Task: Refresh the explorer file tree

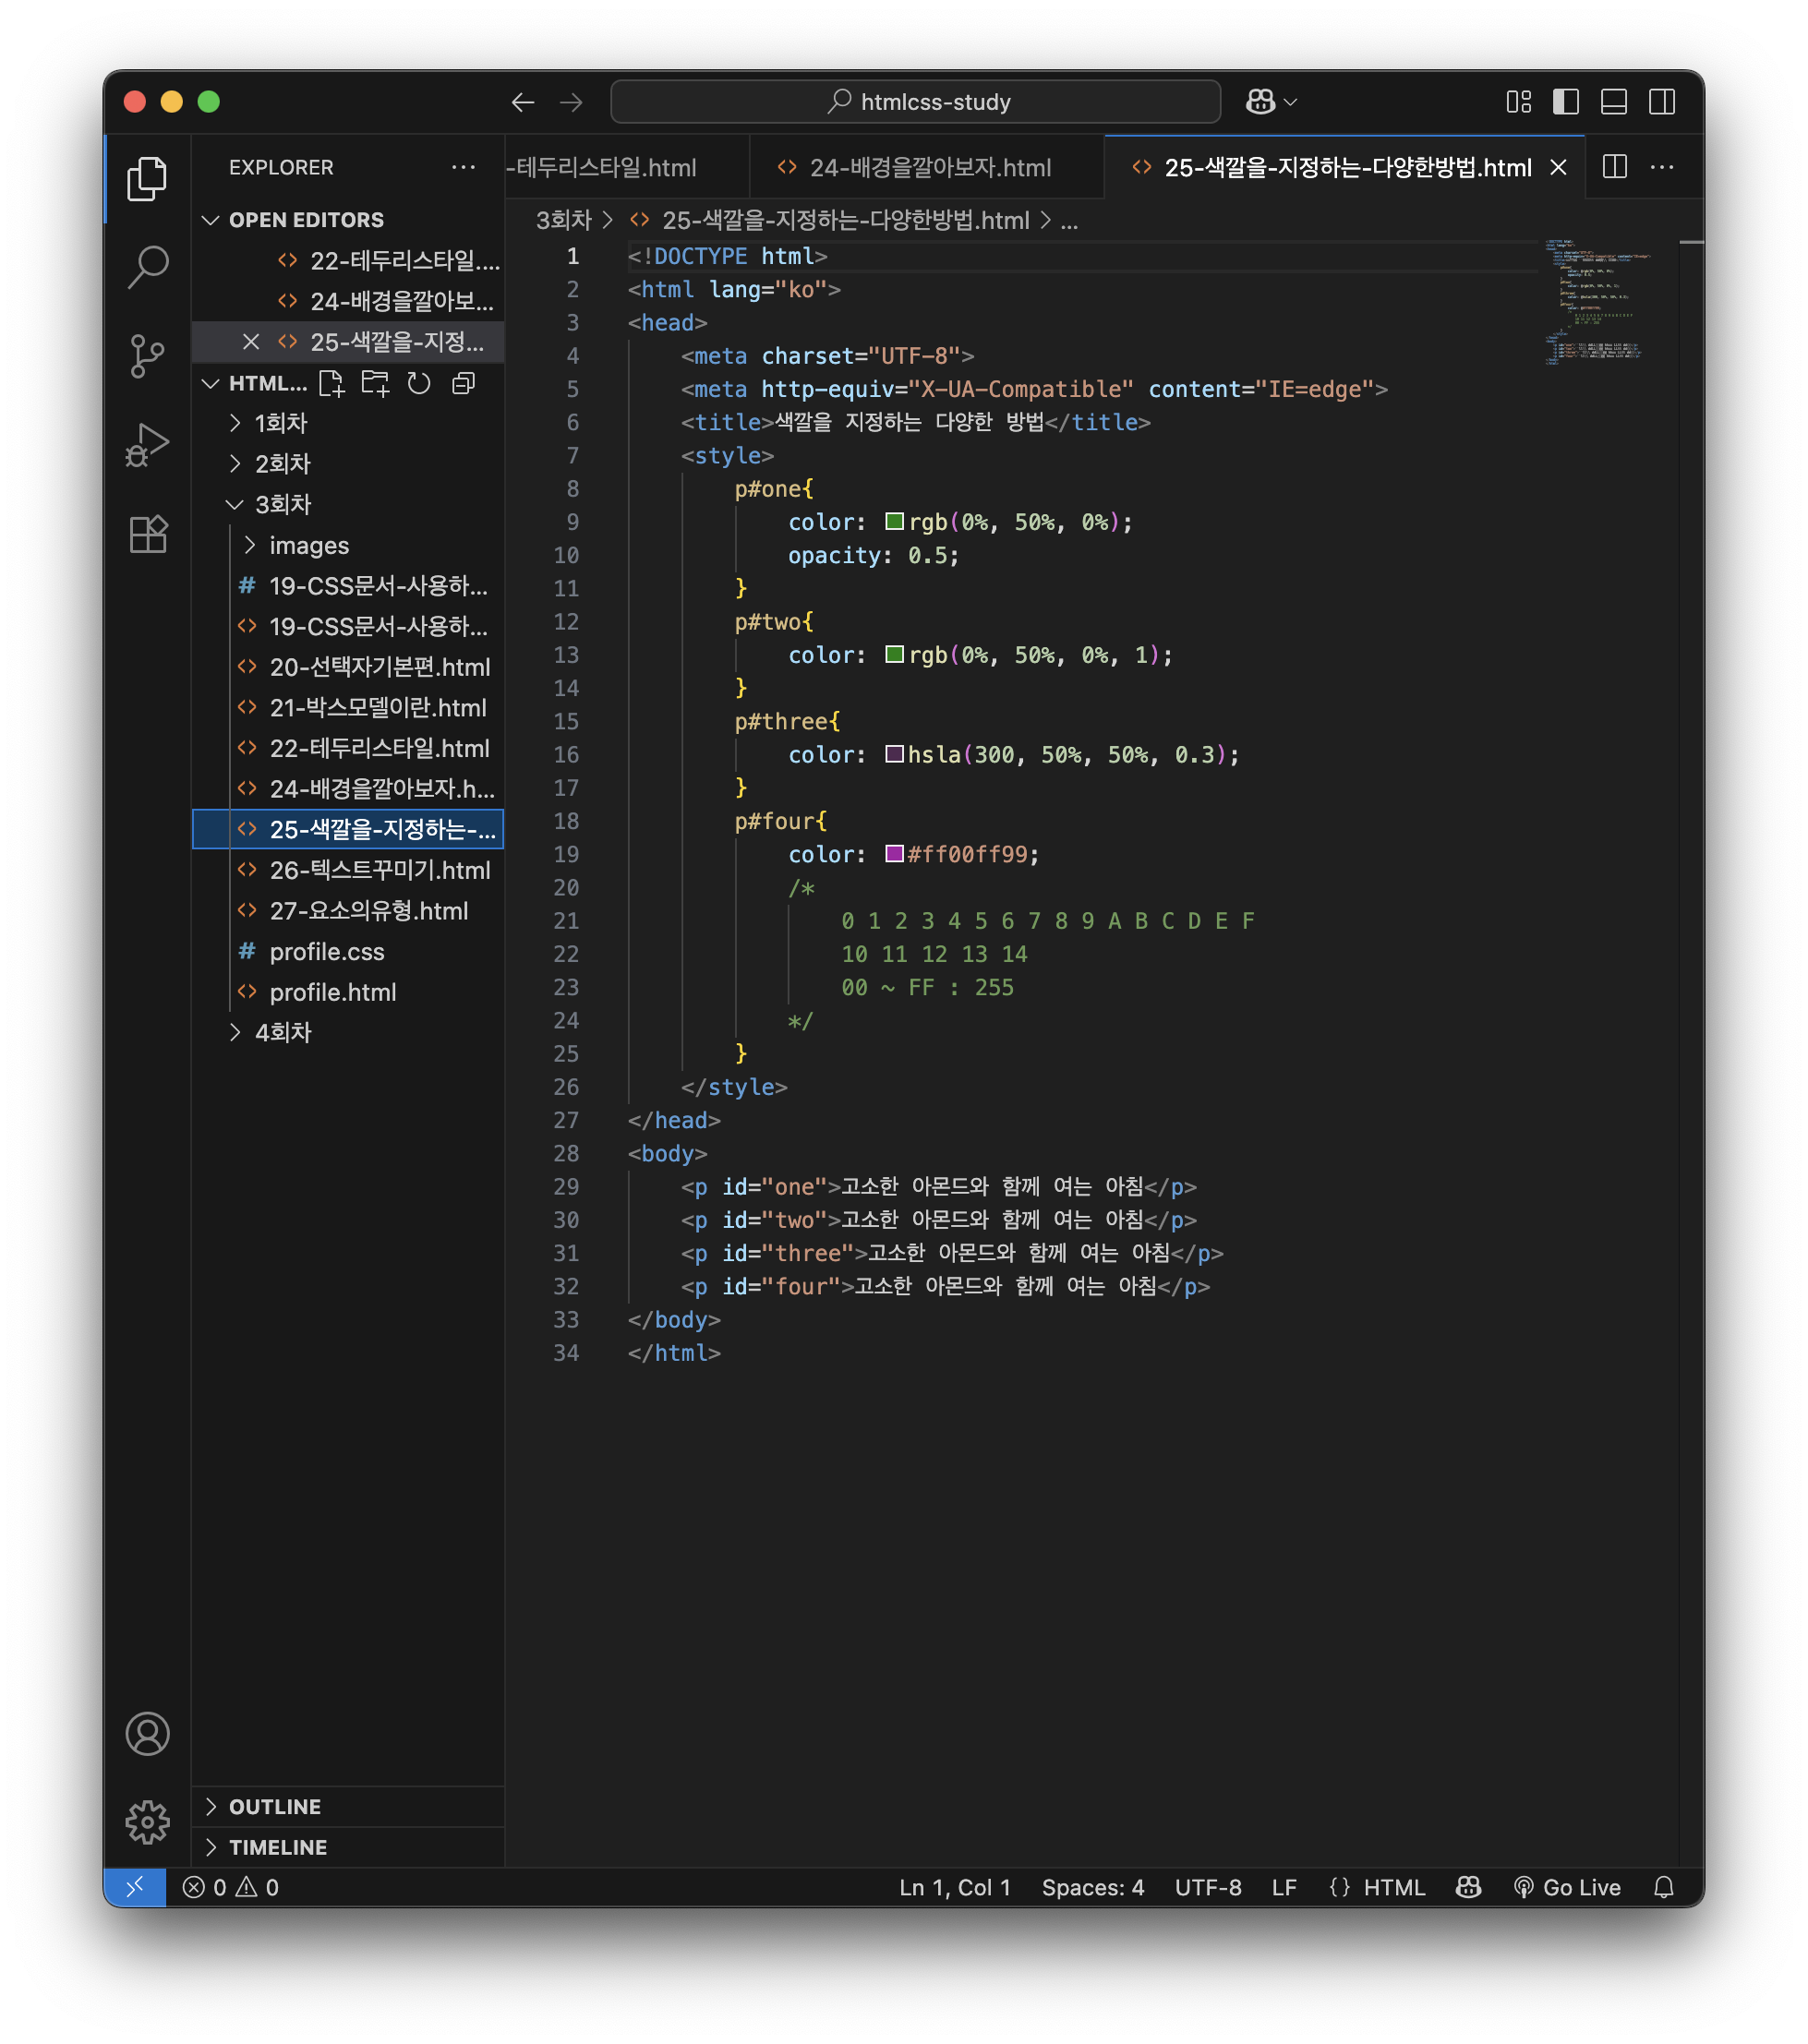Action: [419, 383]
